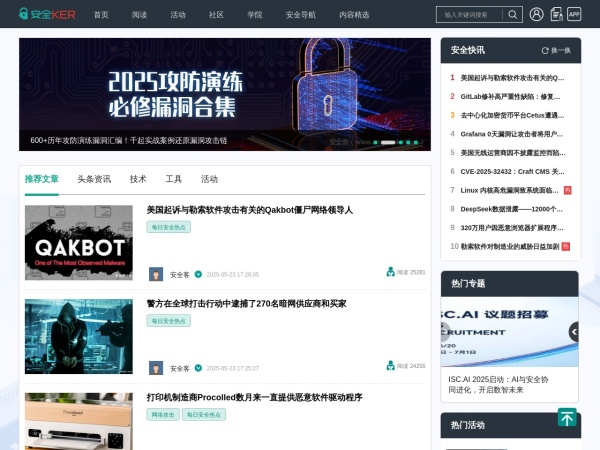Click the search magnifier icon
Screen dimensions: 600x450
(512, 15)
